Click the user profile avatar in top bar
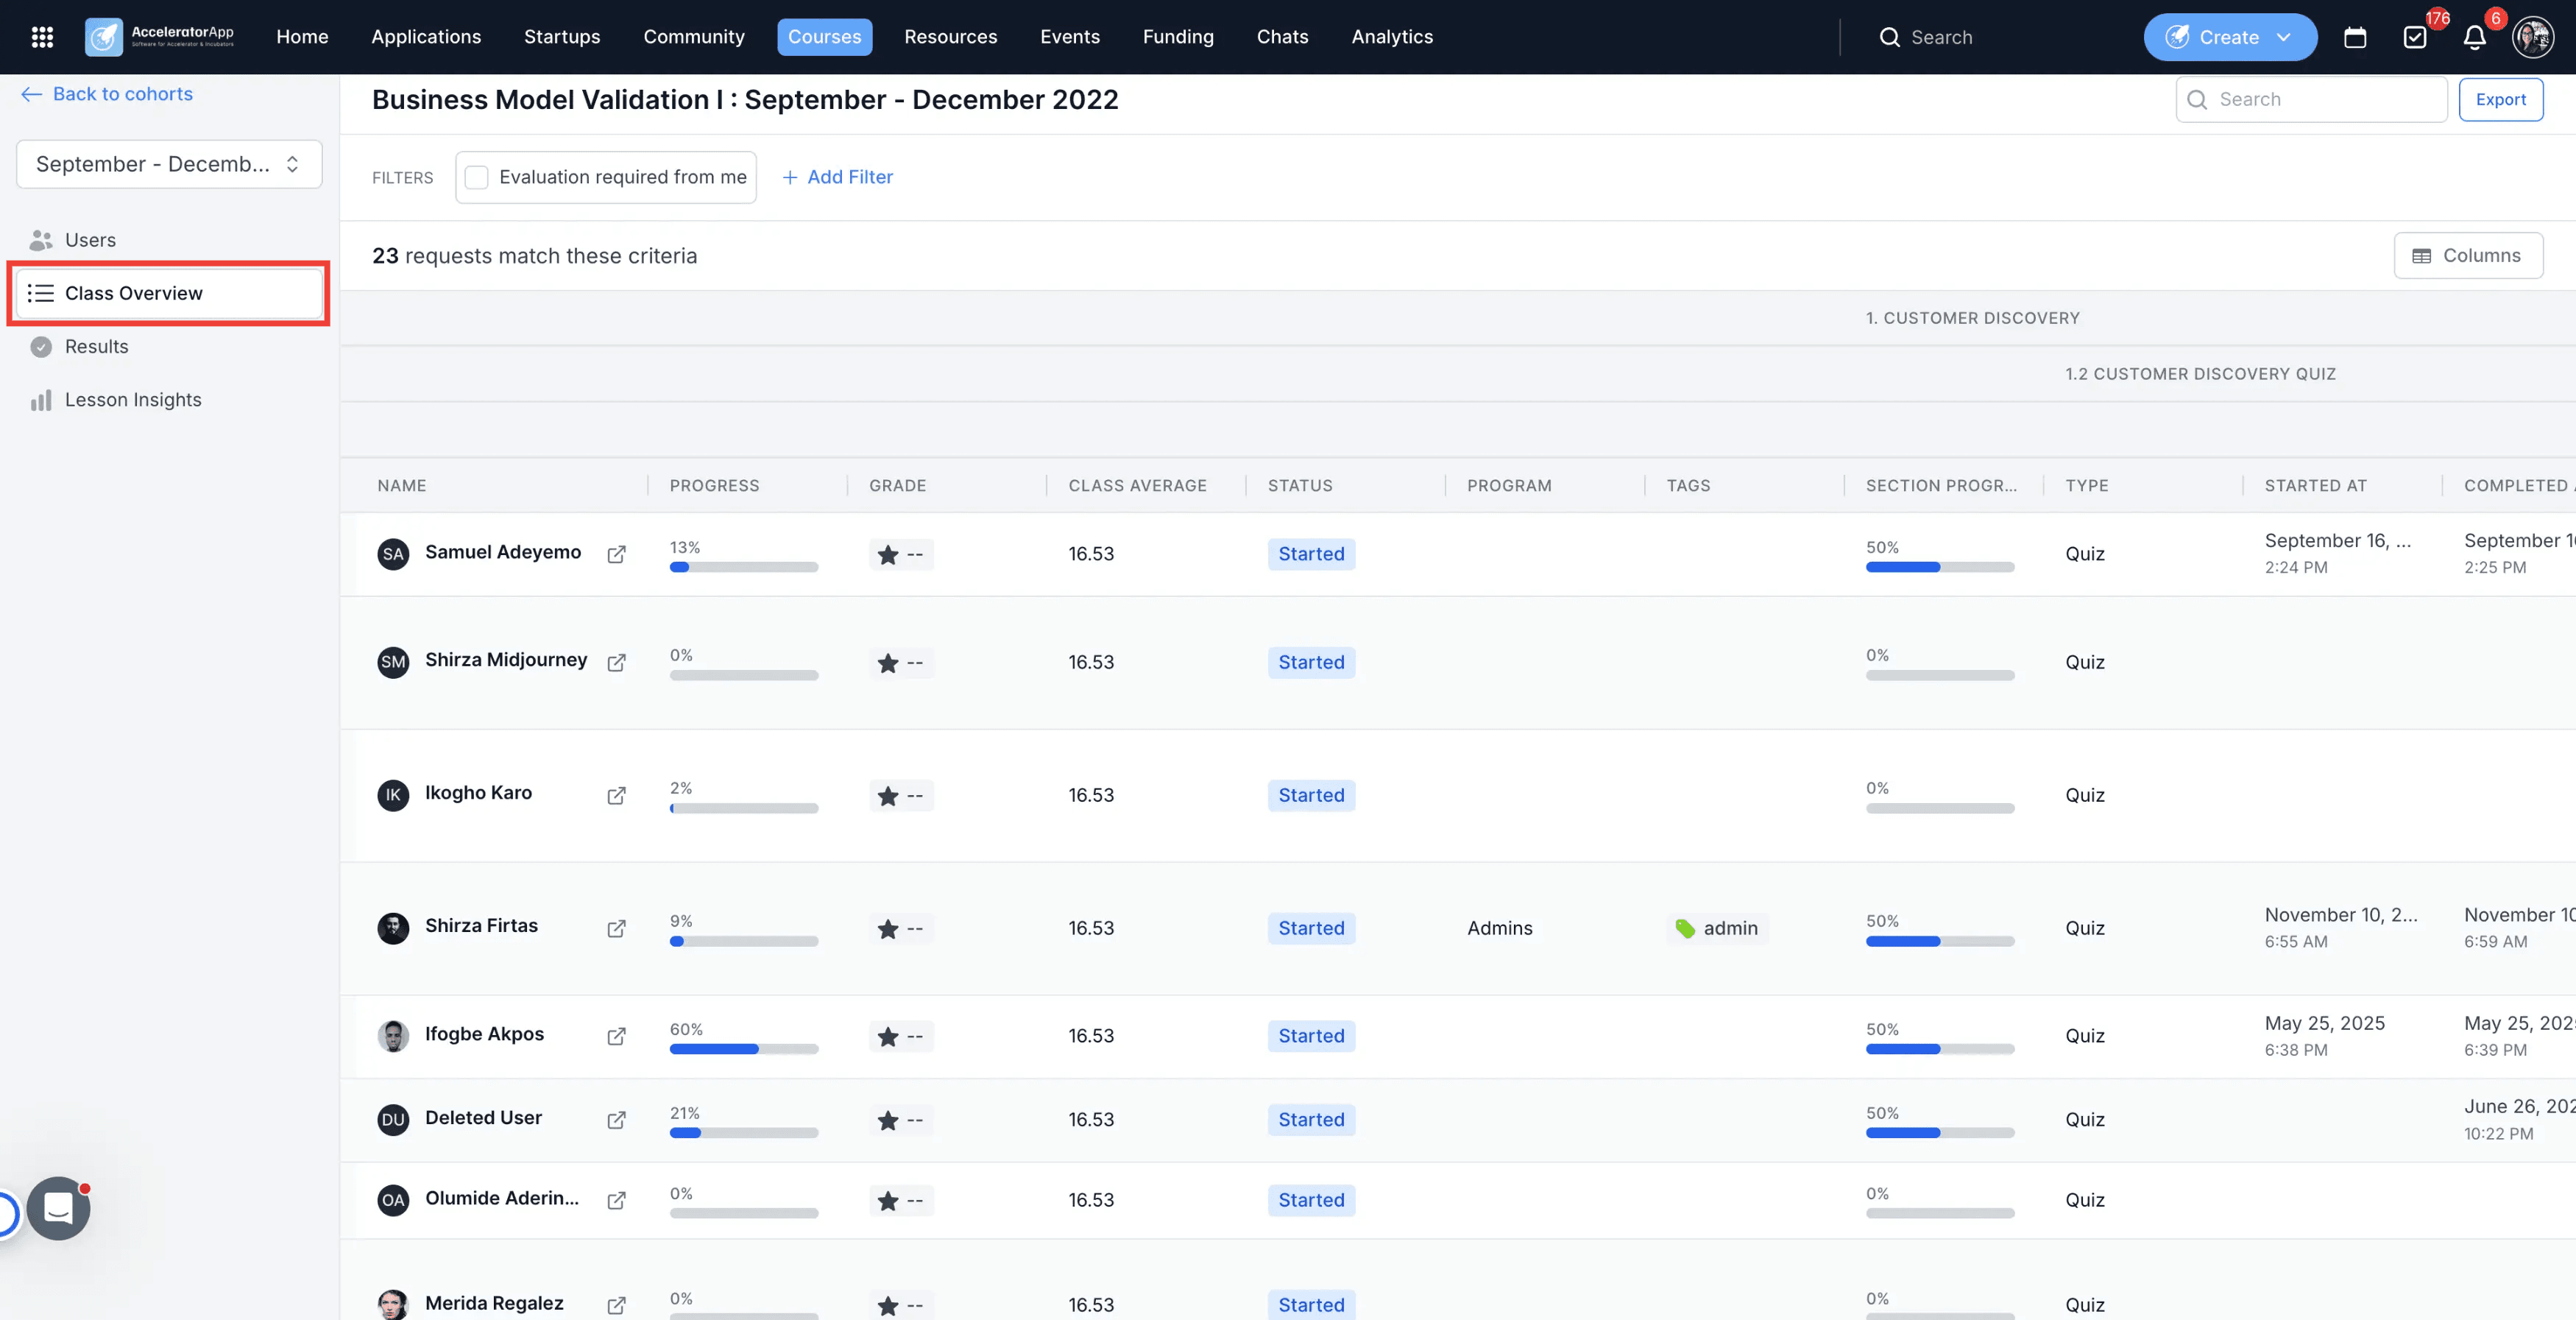Image resolution: width=2576 pixels, height=1320 pixels. click(2533, 37)
